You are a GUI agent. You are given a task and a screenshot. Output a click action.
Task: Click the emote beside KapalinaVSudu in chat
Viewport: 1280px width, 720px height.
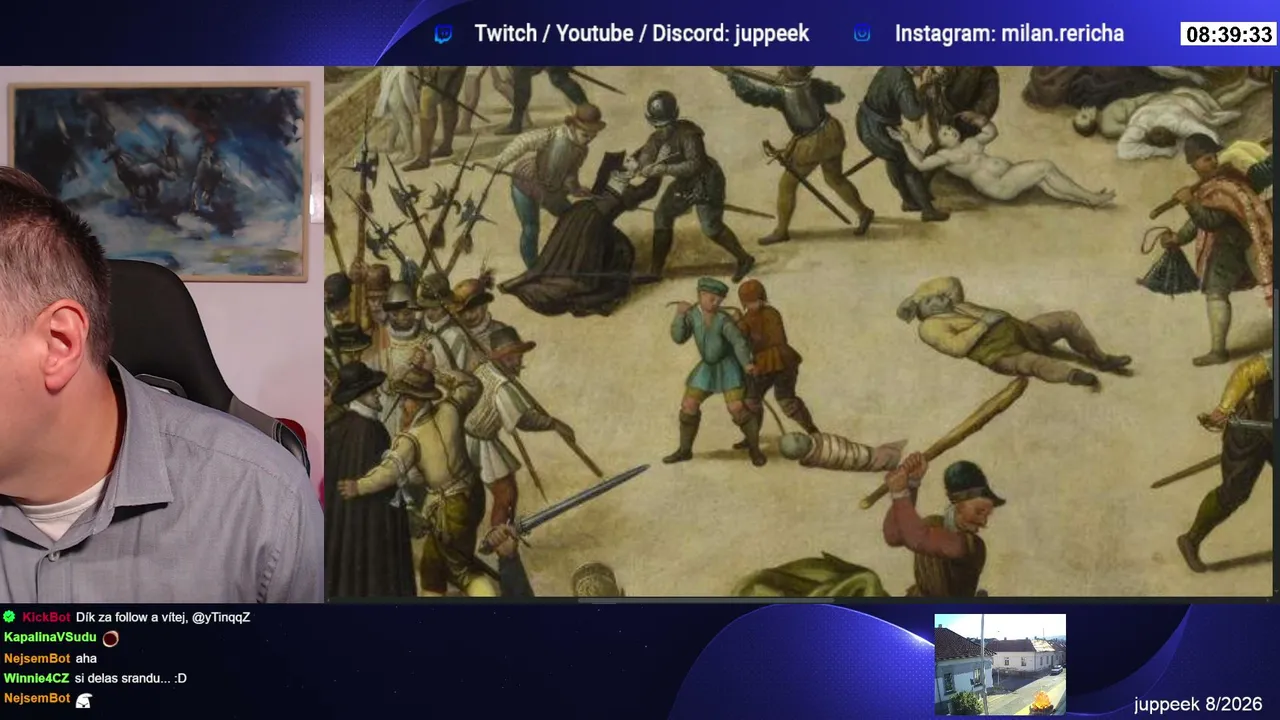[x=110, y=638]
